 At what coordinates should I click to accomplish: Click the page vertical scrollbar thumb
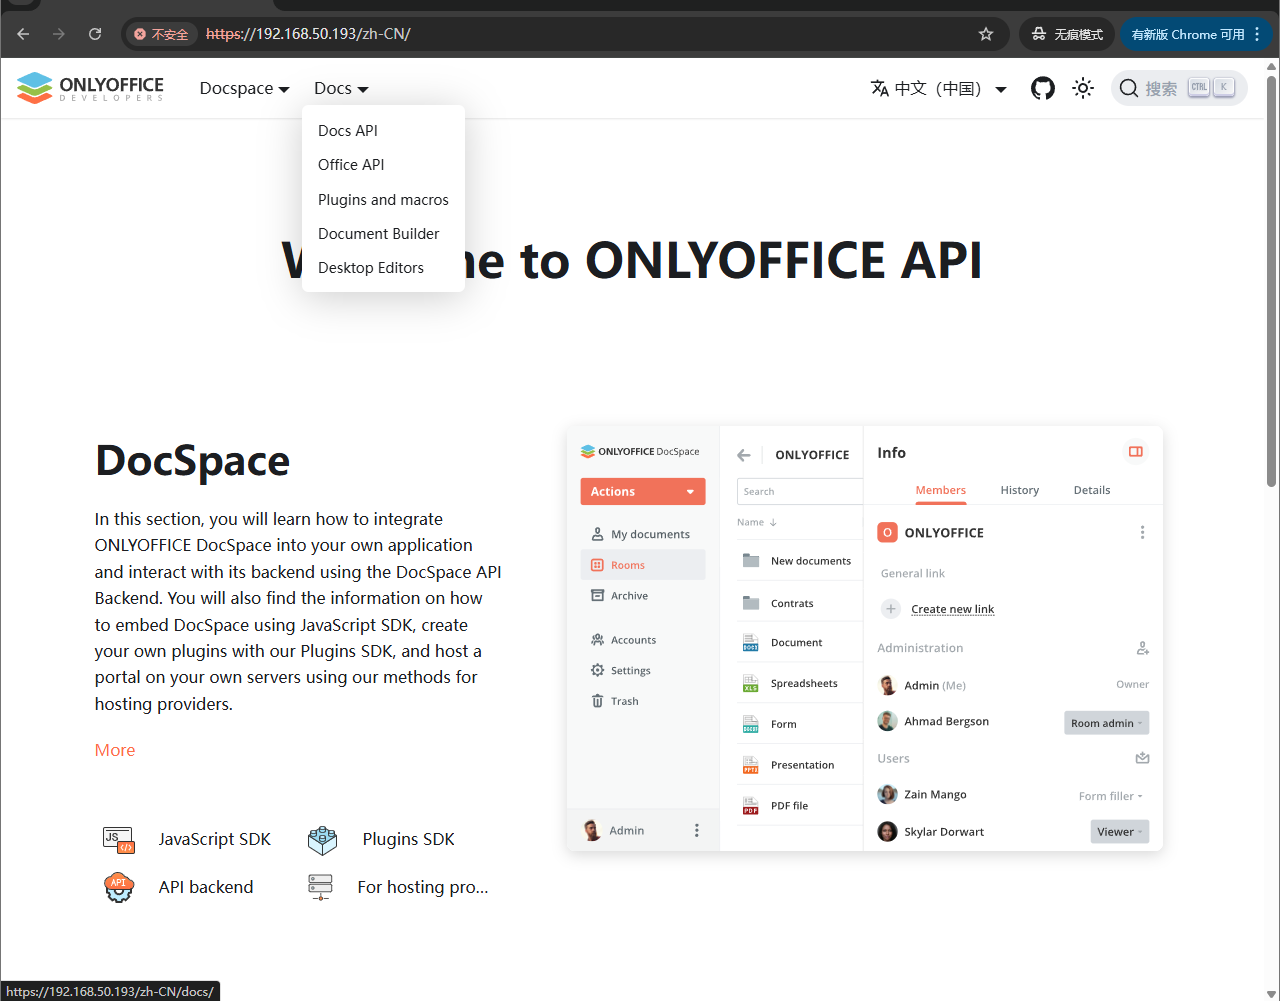click(x=1272, y=280)
